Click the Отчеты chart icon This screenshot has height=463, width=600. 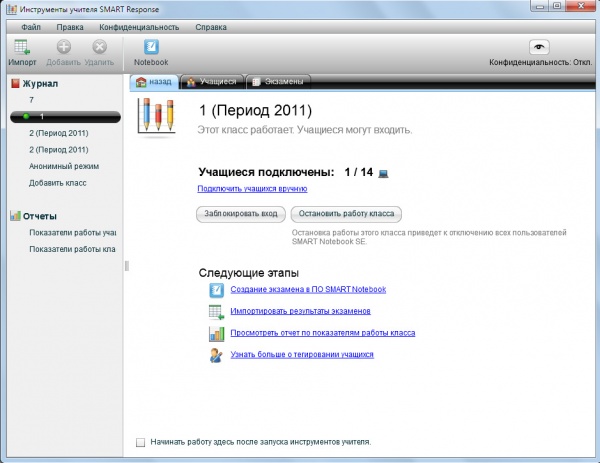[x=15, y=216]
